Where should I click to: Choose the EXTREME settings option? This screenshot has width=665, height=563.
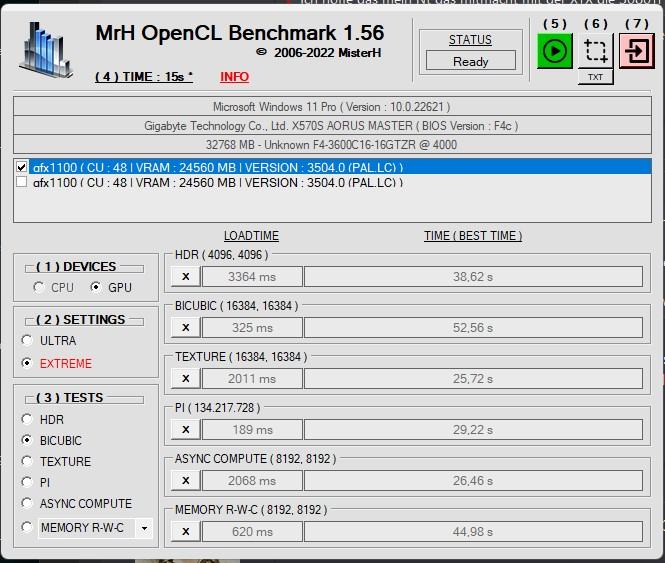coord(27,363)
